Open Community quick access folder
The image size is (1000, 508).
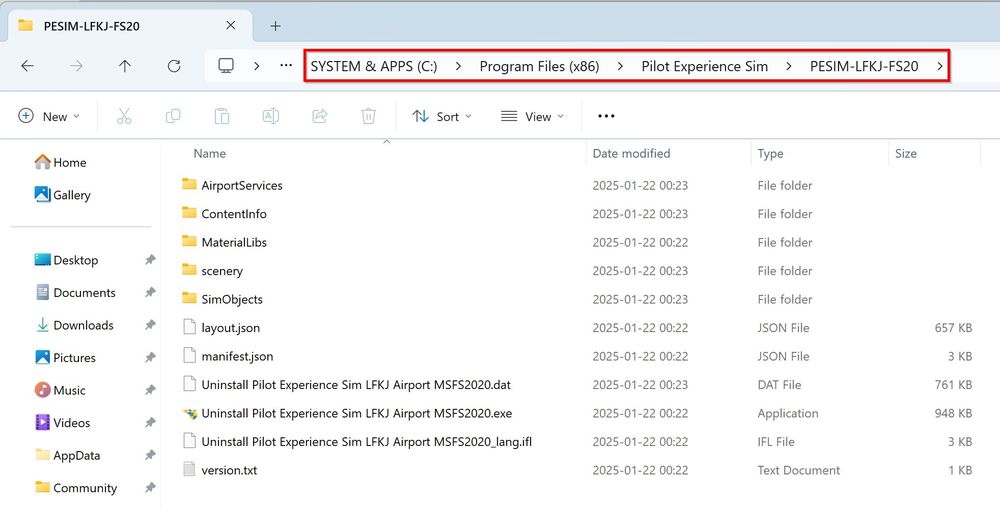[76, 488]
